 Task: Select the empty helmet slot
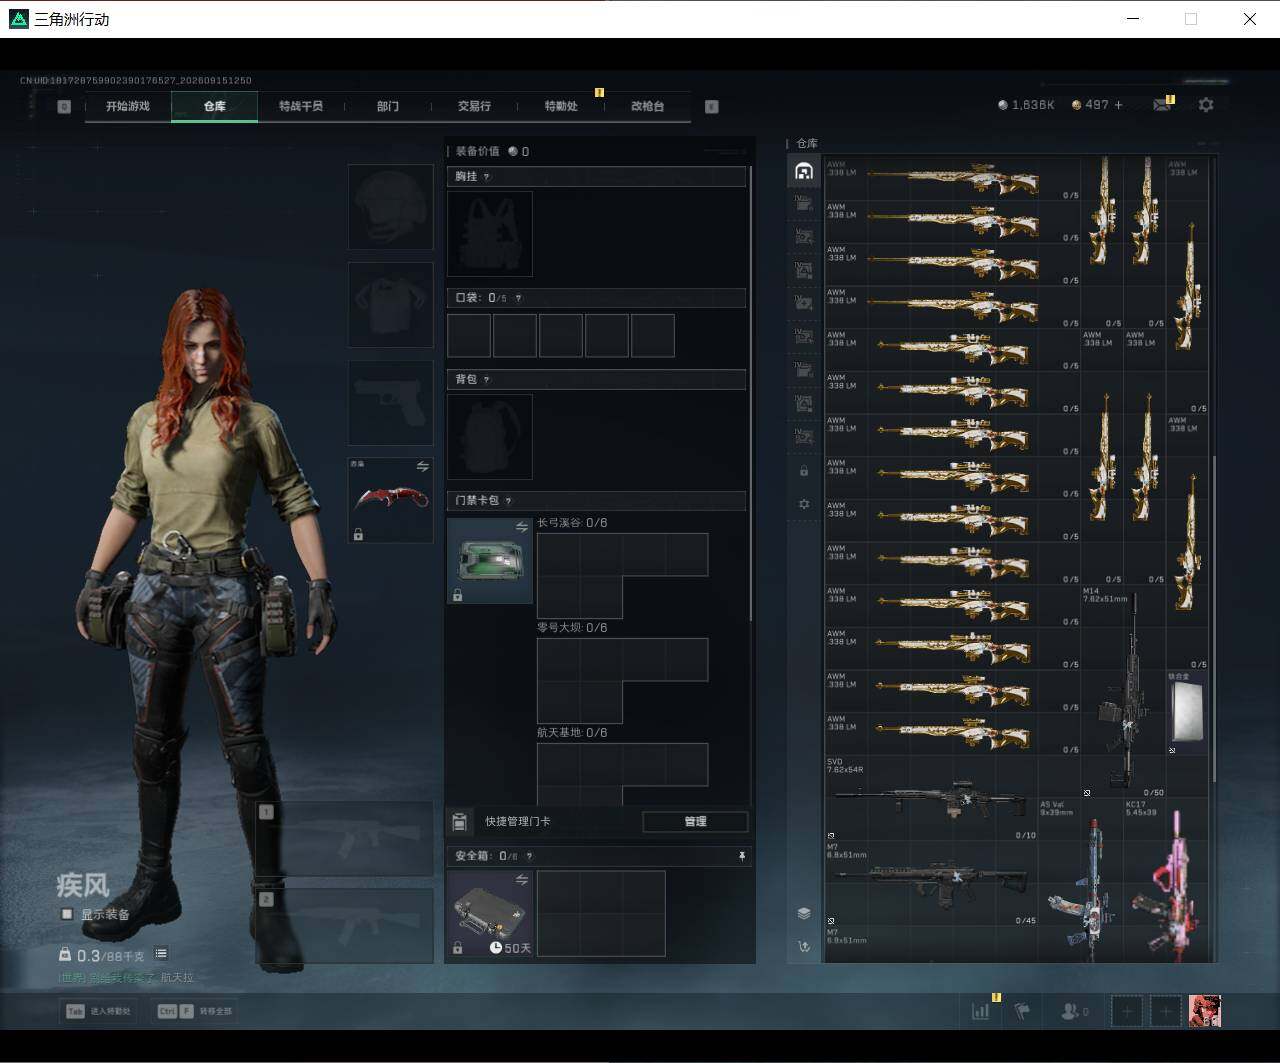(390, 207)
